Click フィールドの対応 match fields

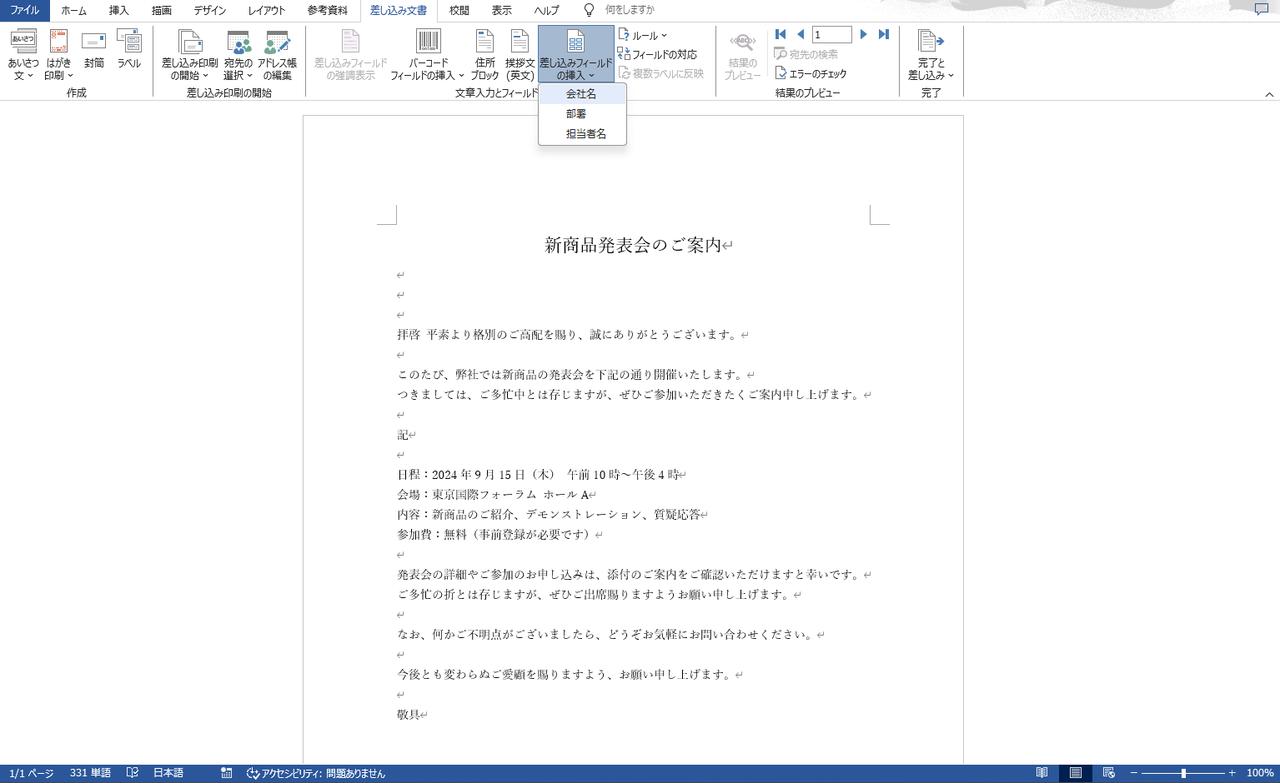click(657, 54)
